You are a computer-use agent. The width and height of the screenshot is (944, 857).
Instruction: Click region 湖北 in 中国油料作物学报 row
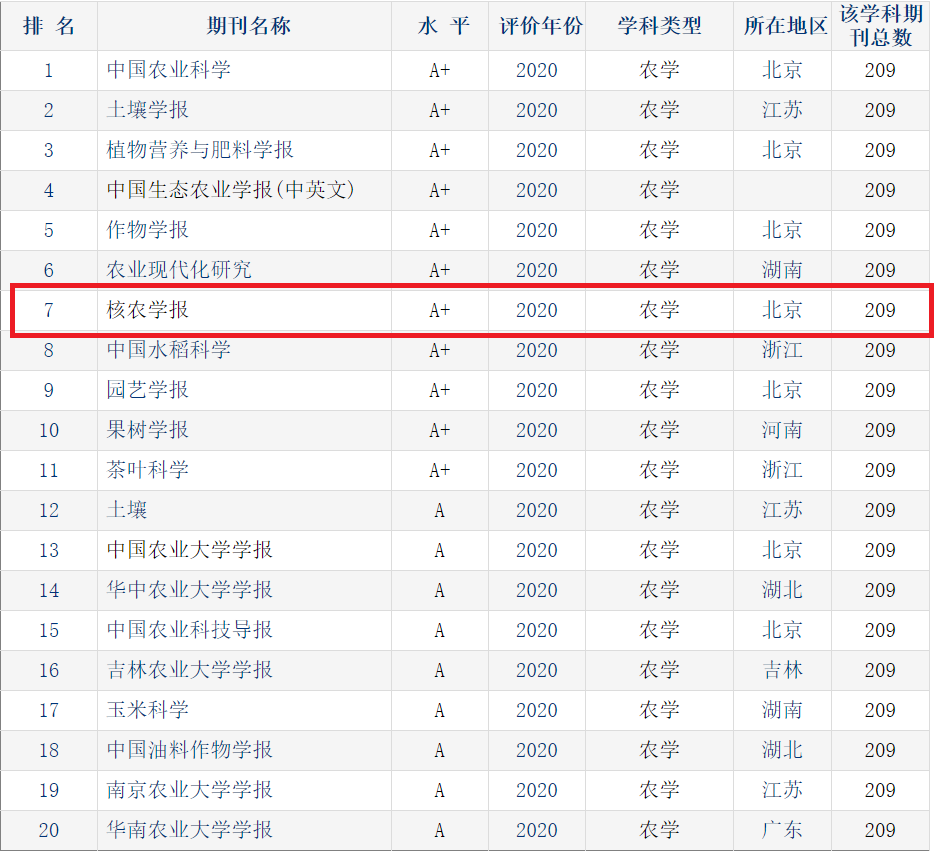point(782,750)
